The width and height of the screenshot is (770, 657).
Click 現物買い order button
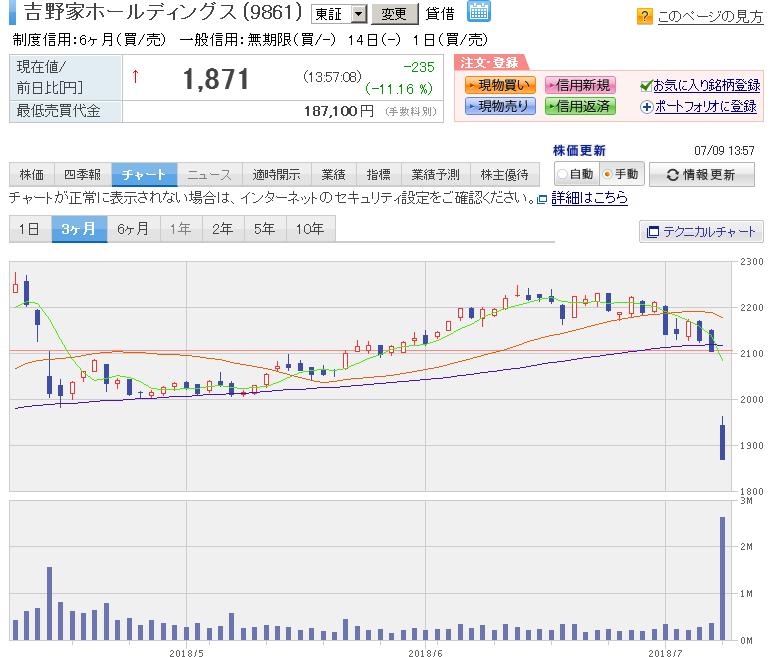[x=500, y=85]
